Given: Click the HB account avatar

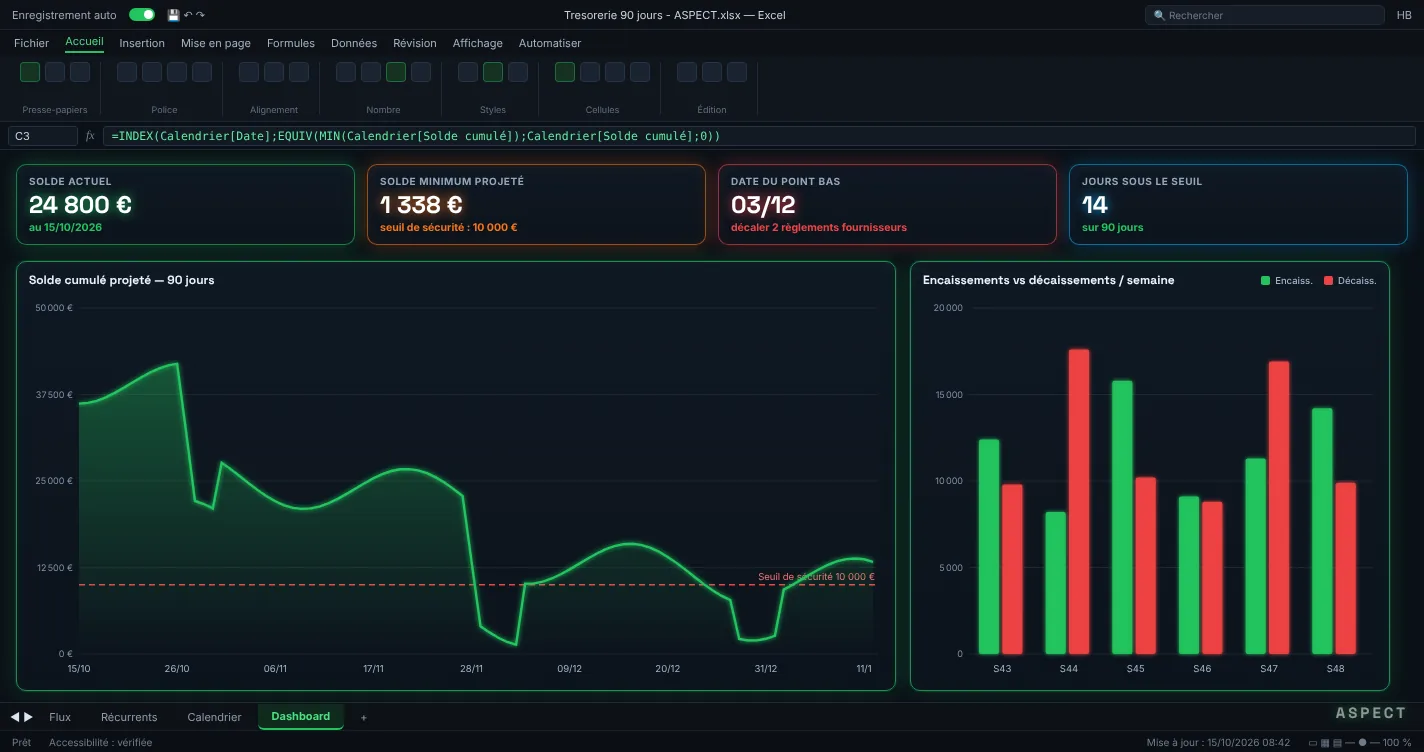Looking at the screenshot, I should point(1404,15).
